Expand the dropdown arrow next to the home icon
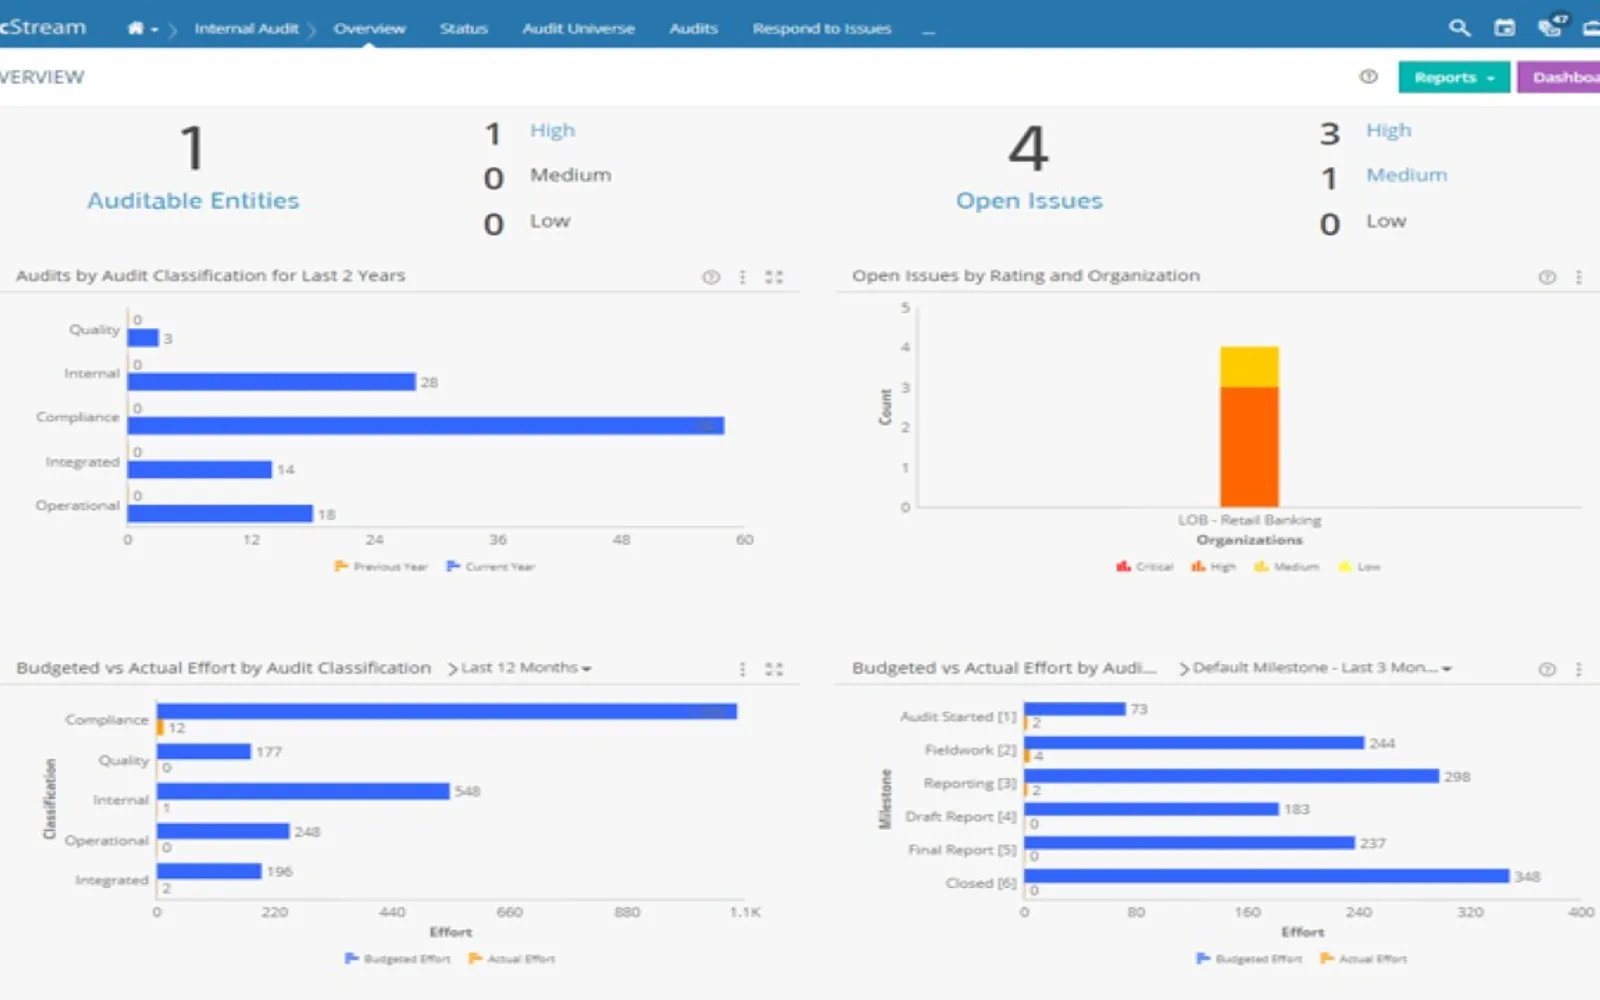Screen dimensions: 1600x1000 point(155,30)
